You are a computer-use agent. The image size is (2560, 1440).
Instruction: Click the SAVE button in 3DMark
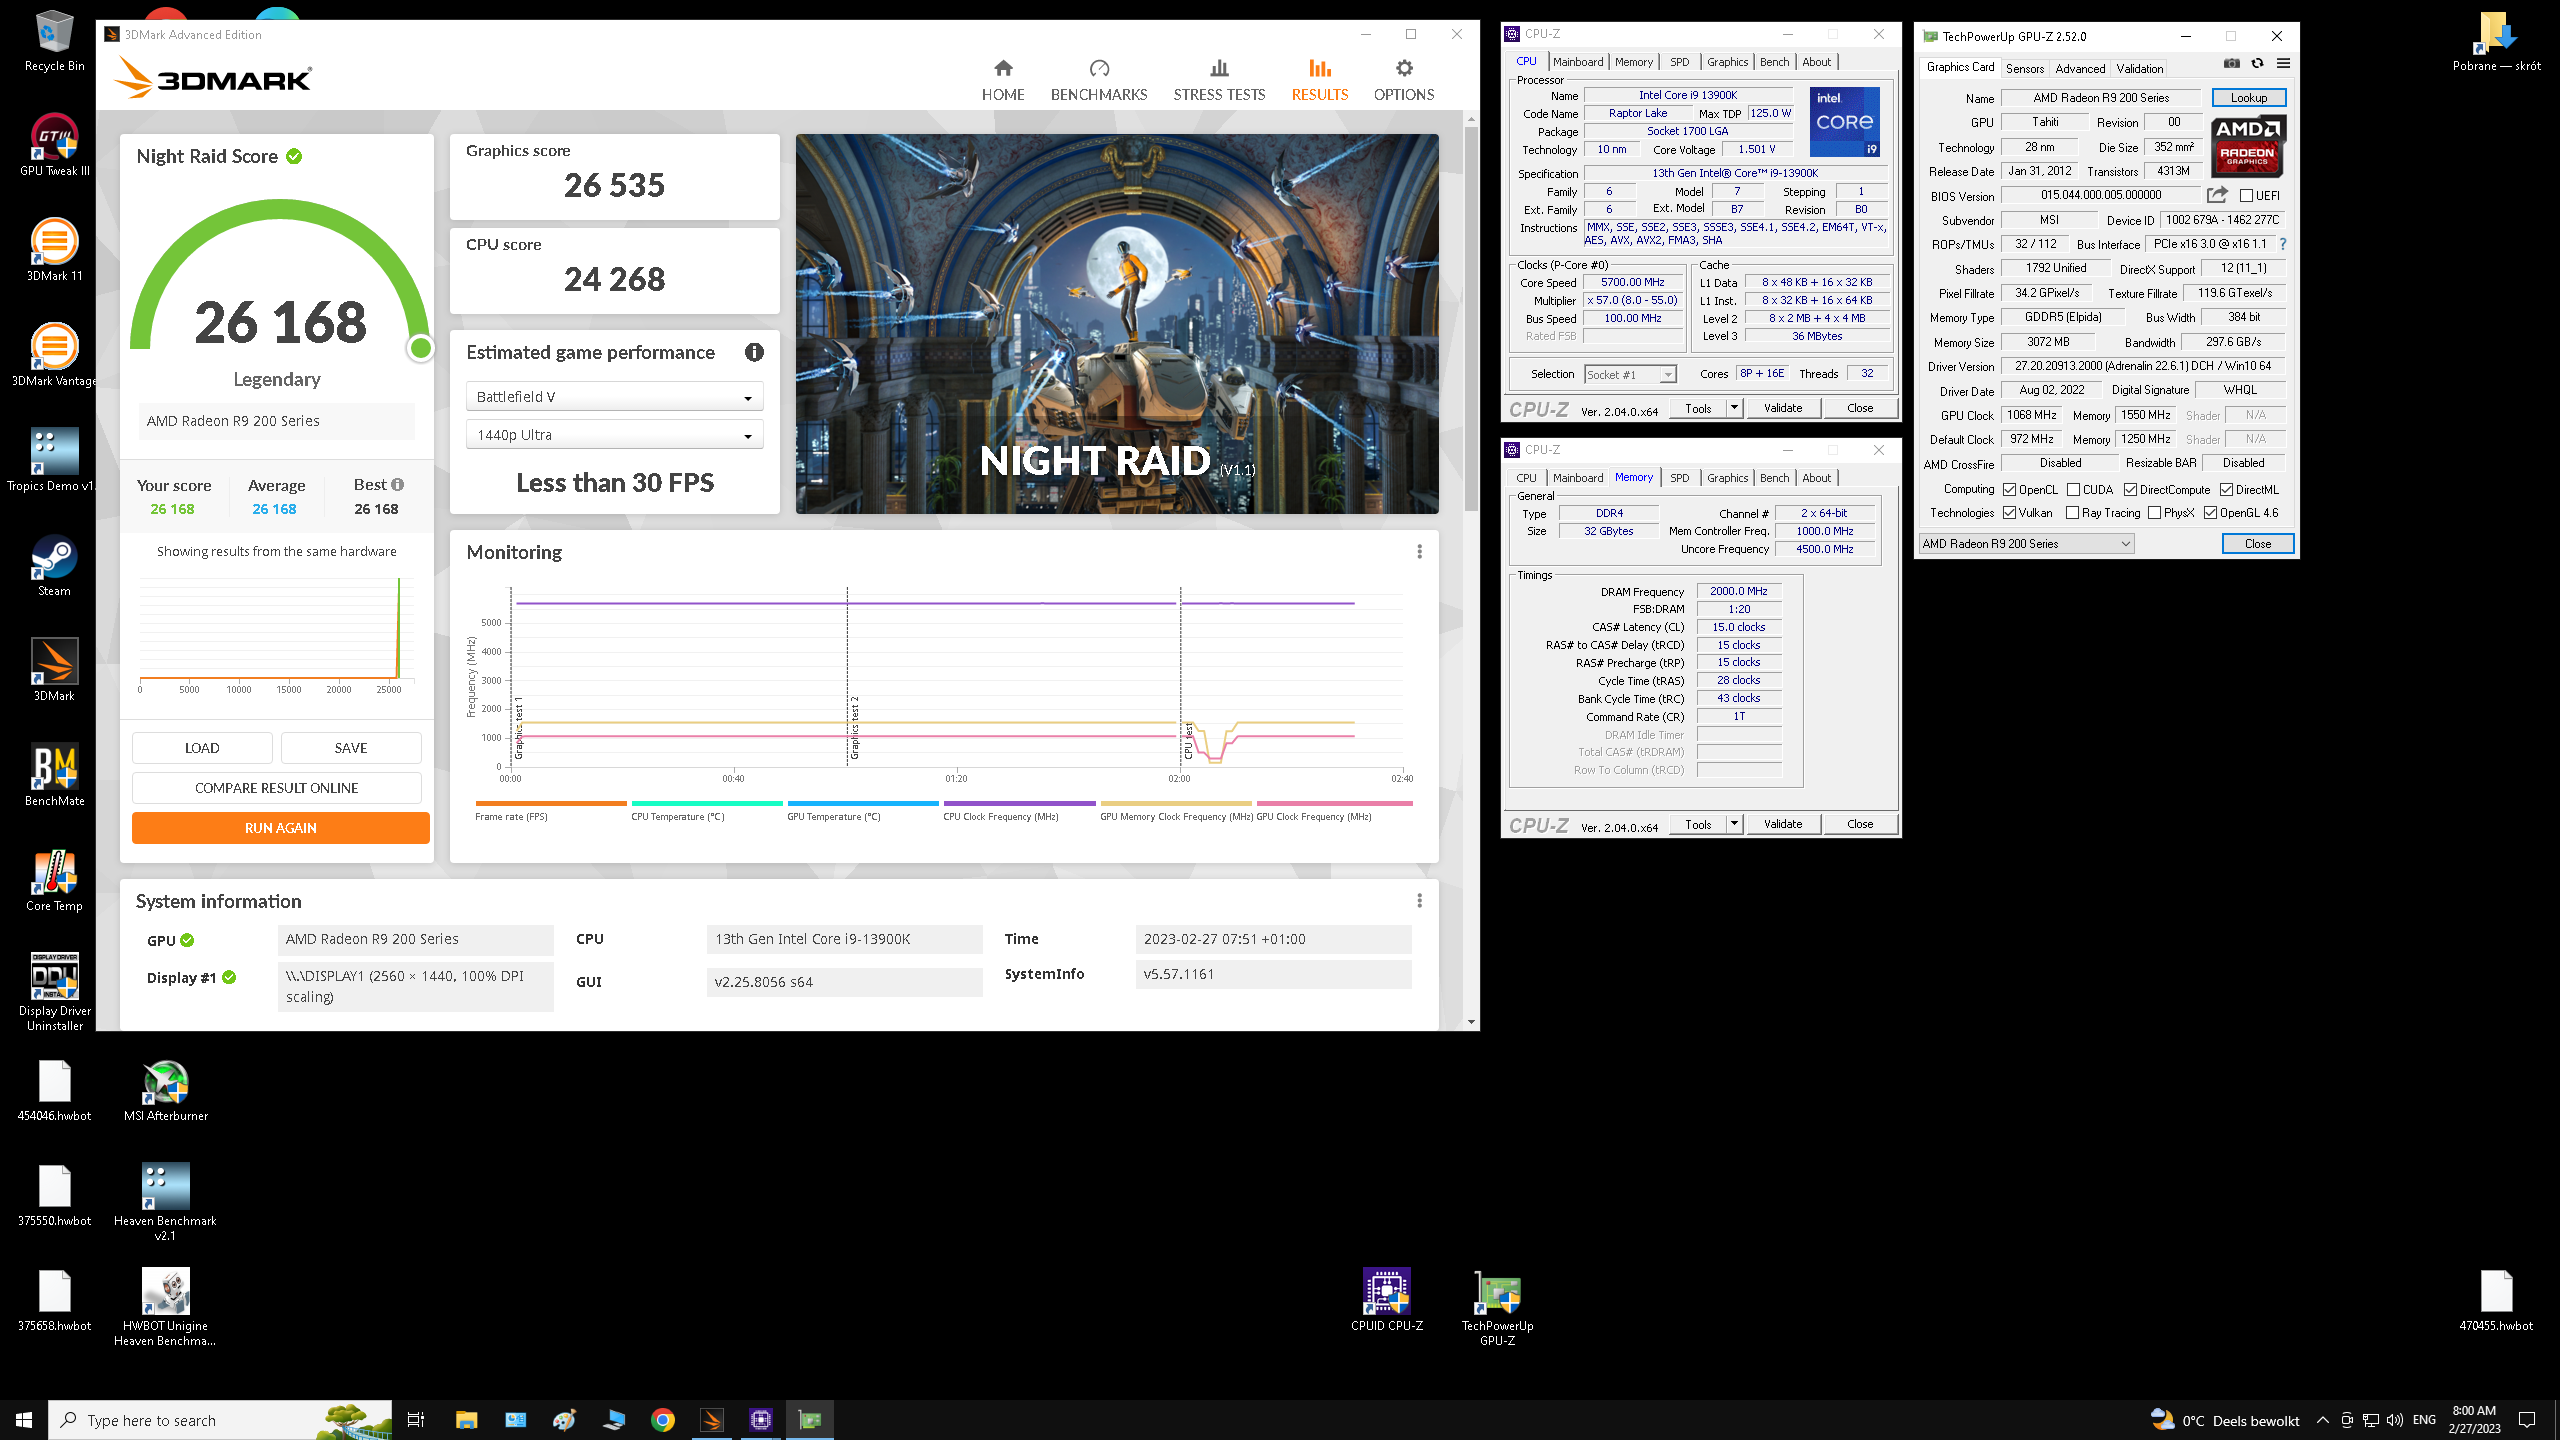point(351,748)
